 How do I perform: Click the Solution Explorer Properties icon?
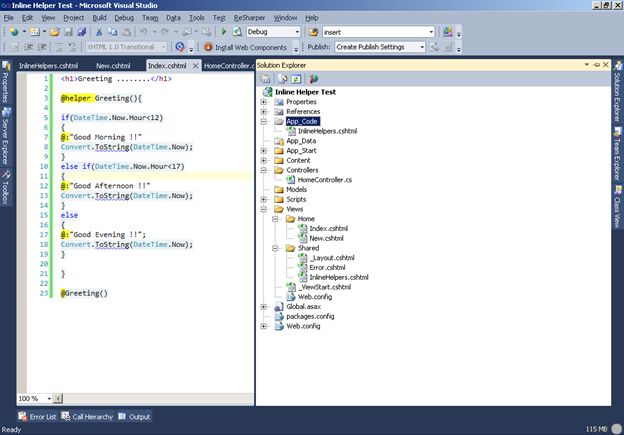tap(265, 79)
